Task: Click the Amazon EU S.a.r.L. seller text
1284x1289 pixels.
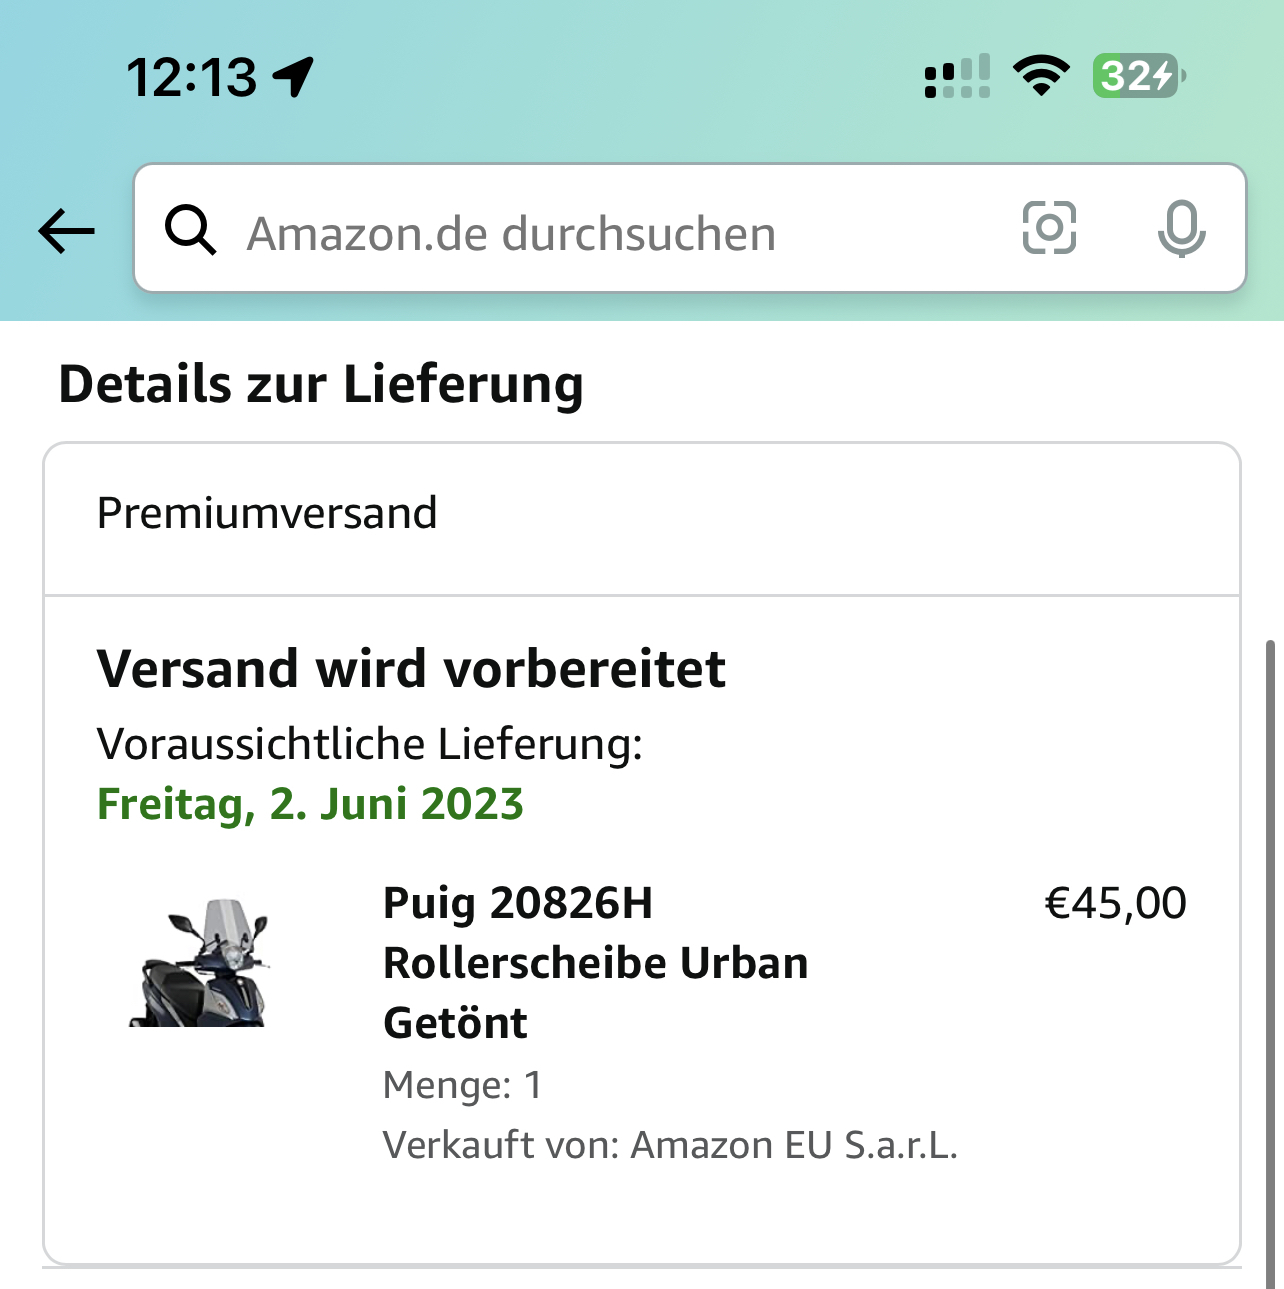Action: 794,1145
